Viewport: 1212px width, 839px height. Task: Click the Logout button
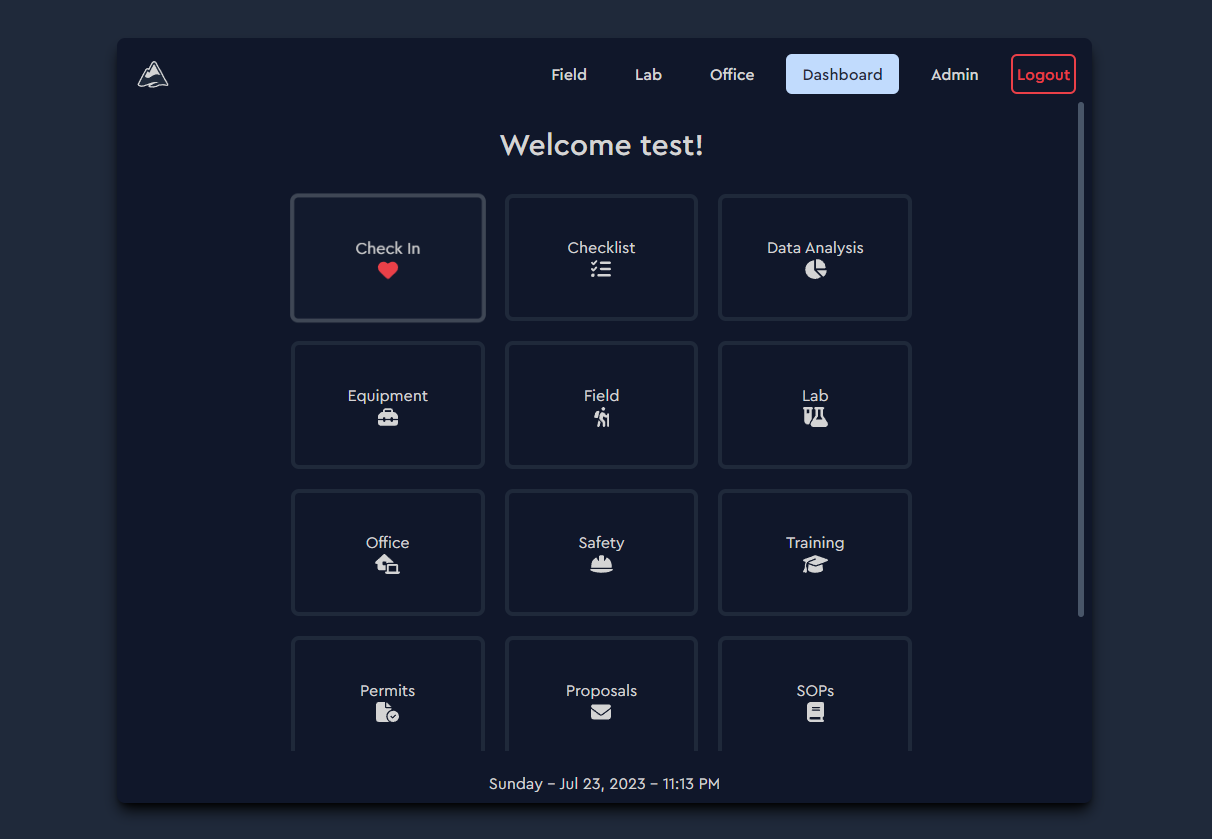coord(1043,74)
